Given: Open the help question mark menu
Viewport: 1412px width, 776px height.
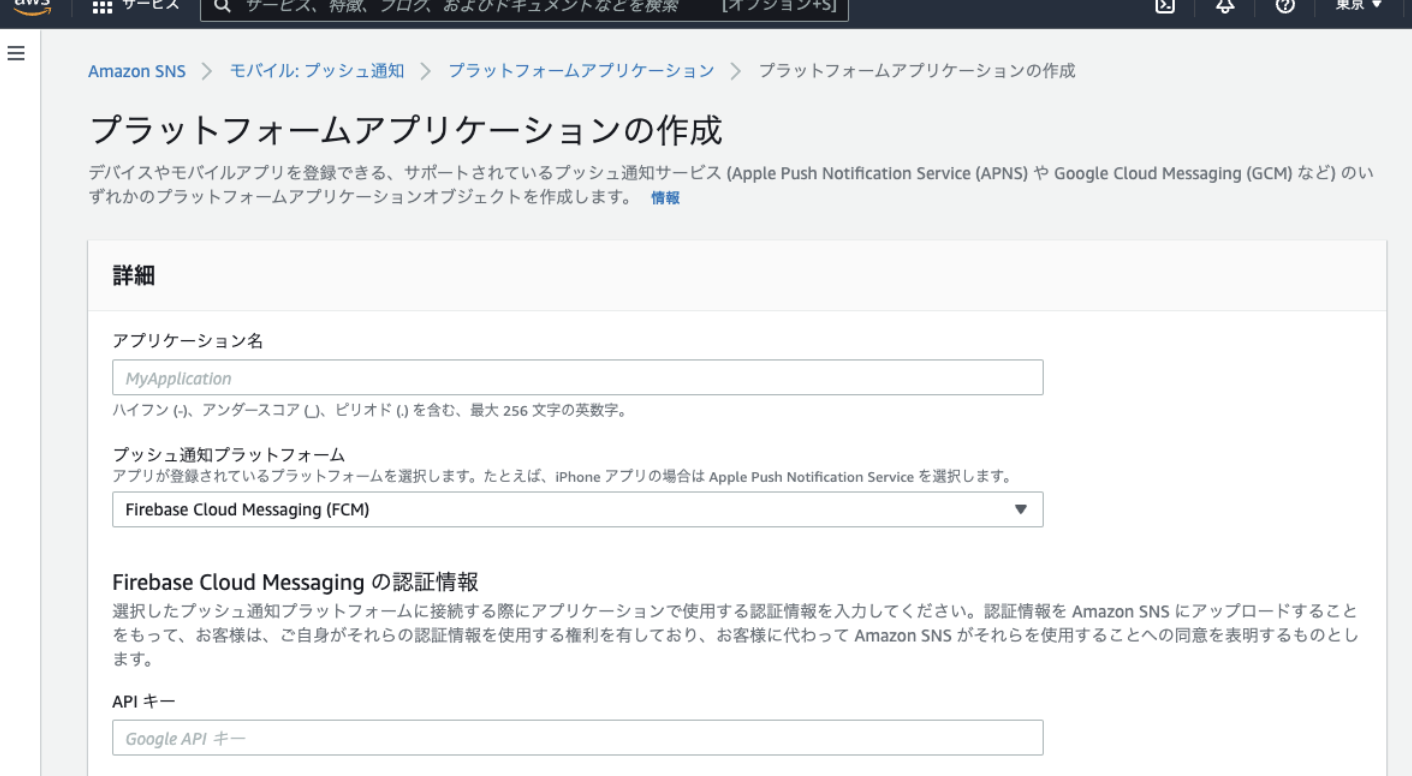Looking at the screenshot, I should 1287,6.
